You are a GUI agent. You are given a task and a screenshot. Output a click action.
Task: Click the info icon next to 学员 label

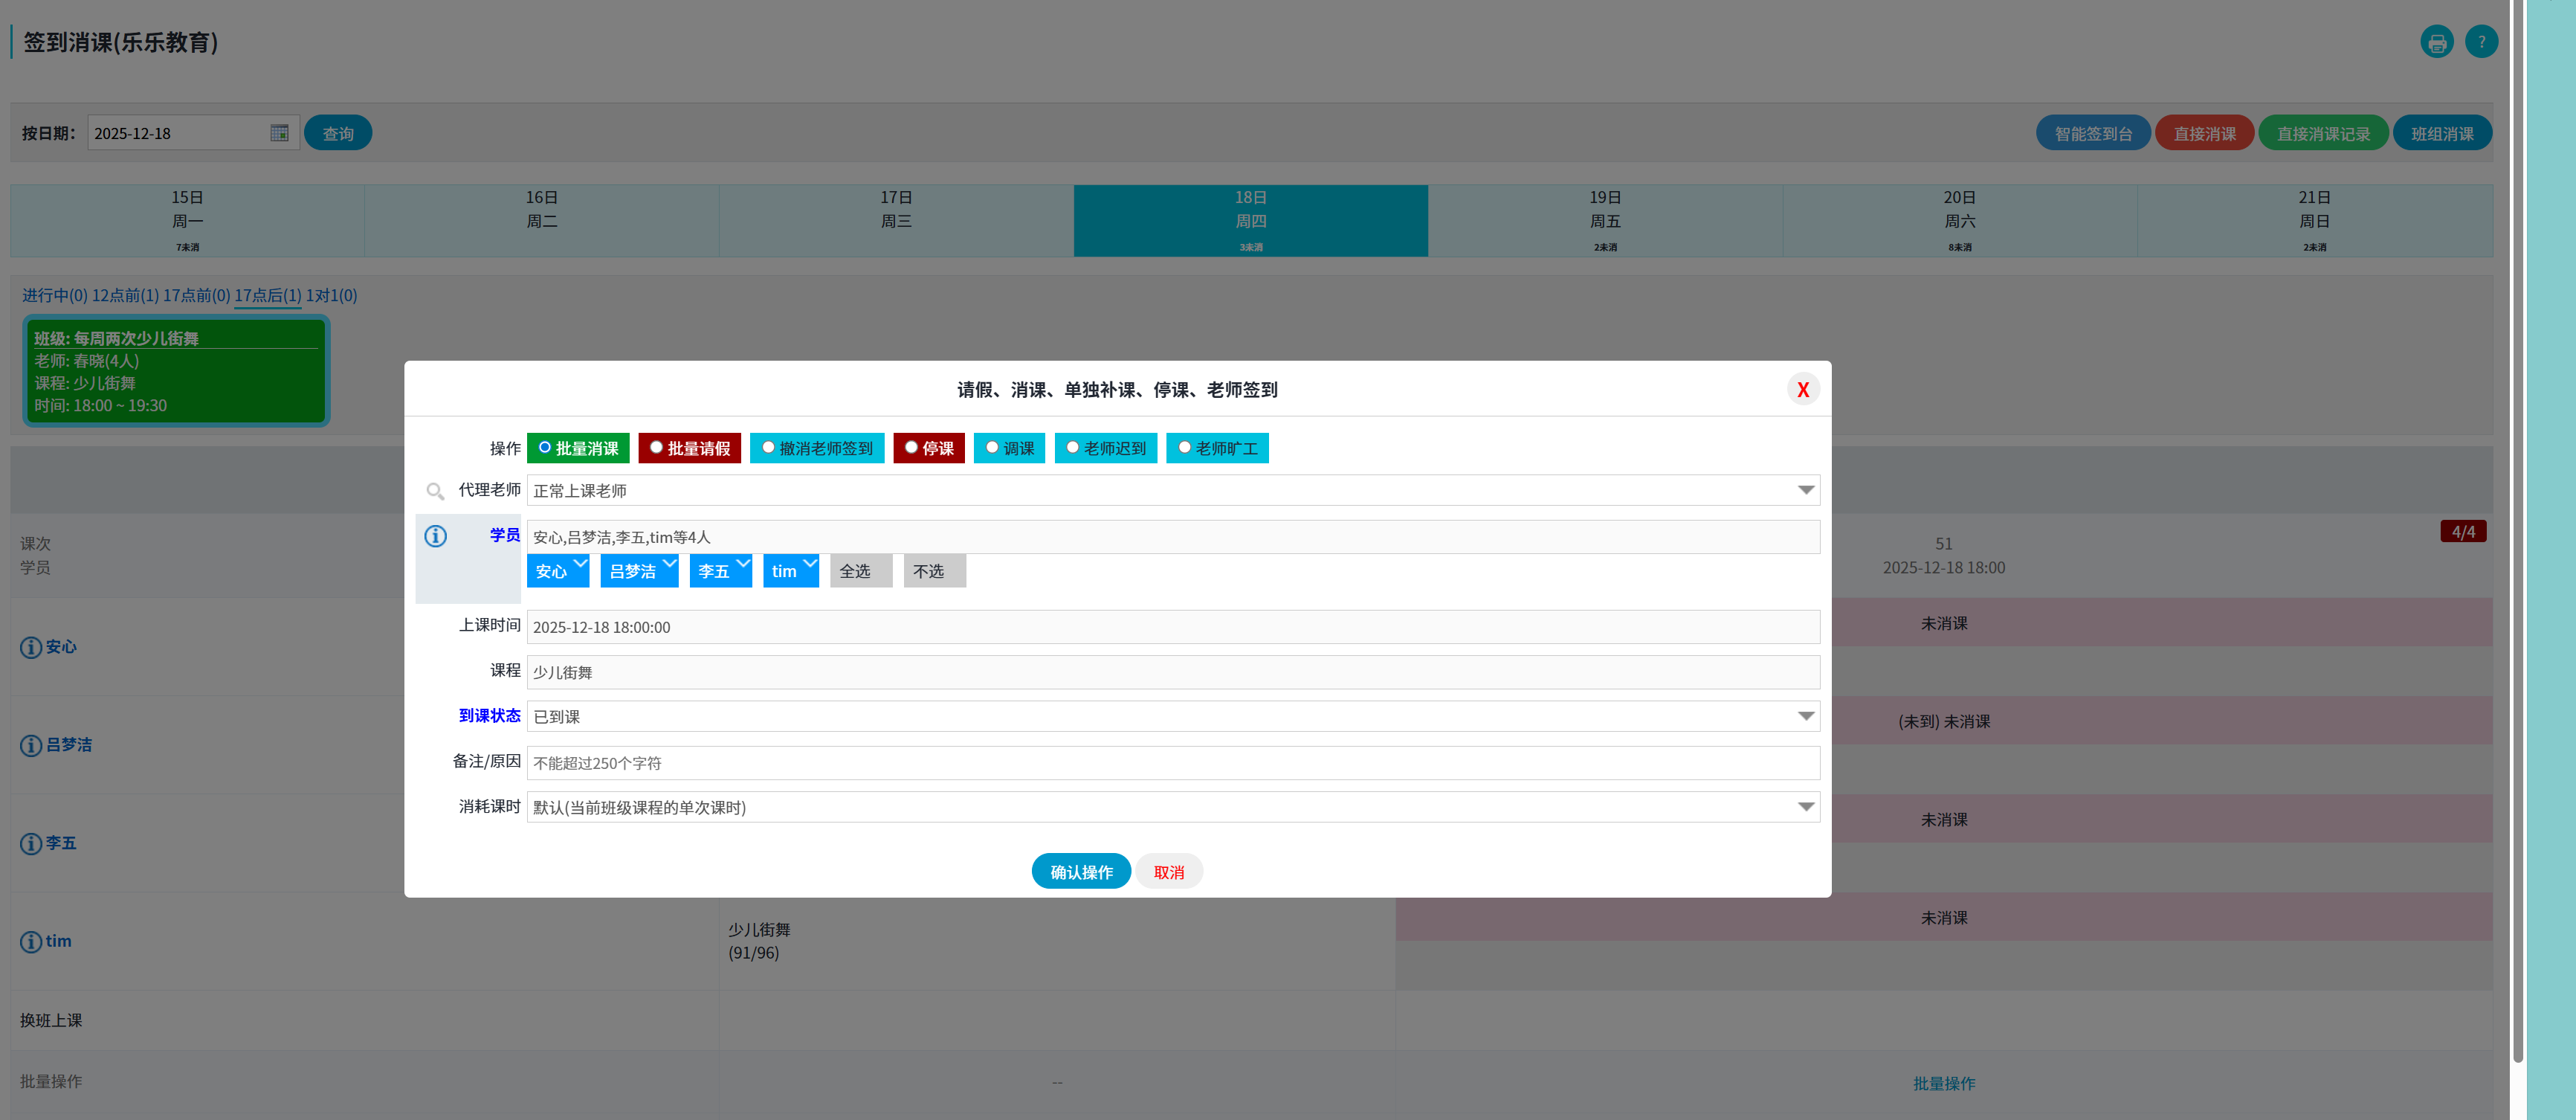[435, 536]
